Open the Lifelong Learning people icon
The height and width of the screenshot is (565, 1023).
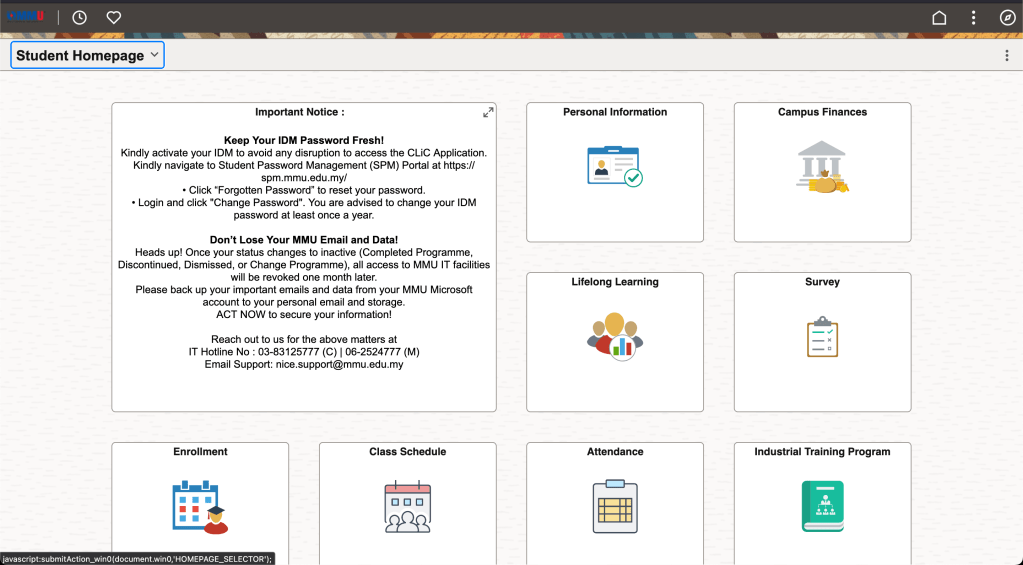coord(614,336)
